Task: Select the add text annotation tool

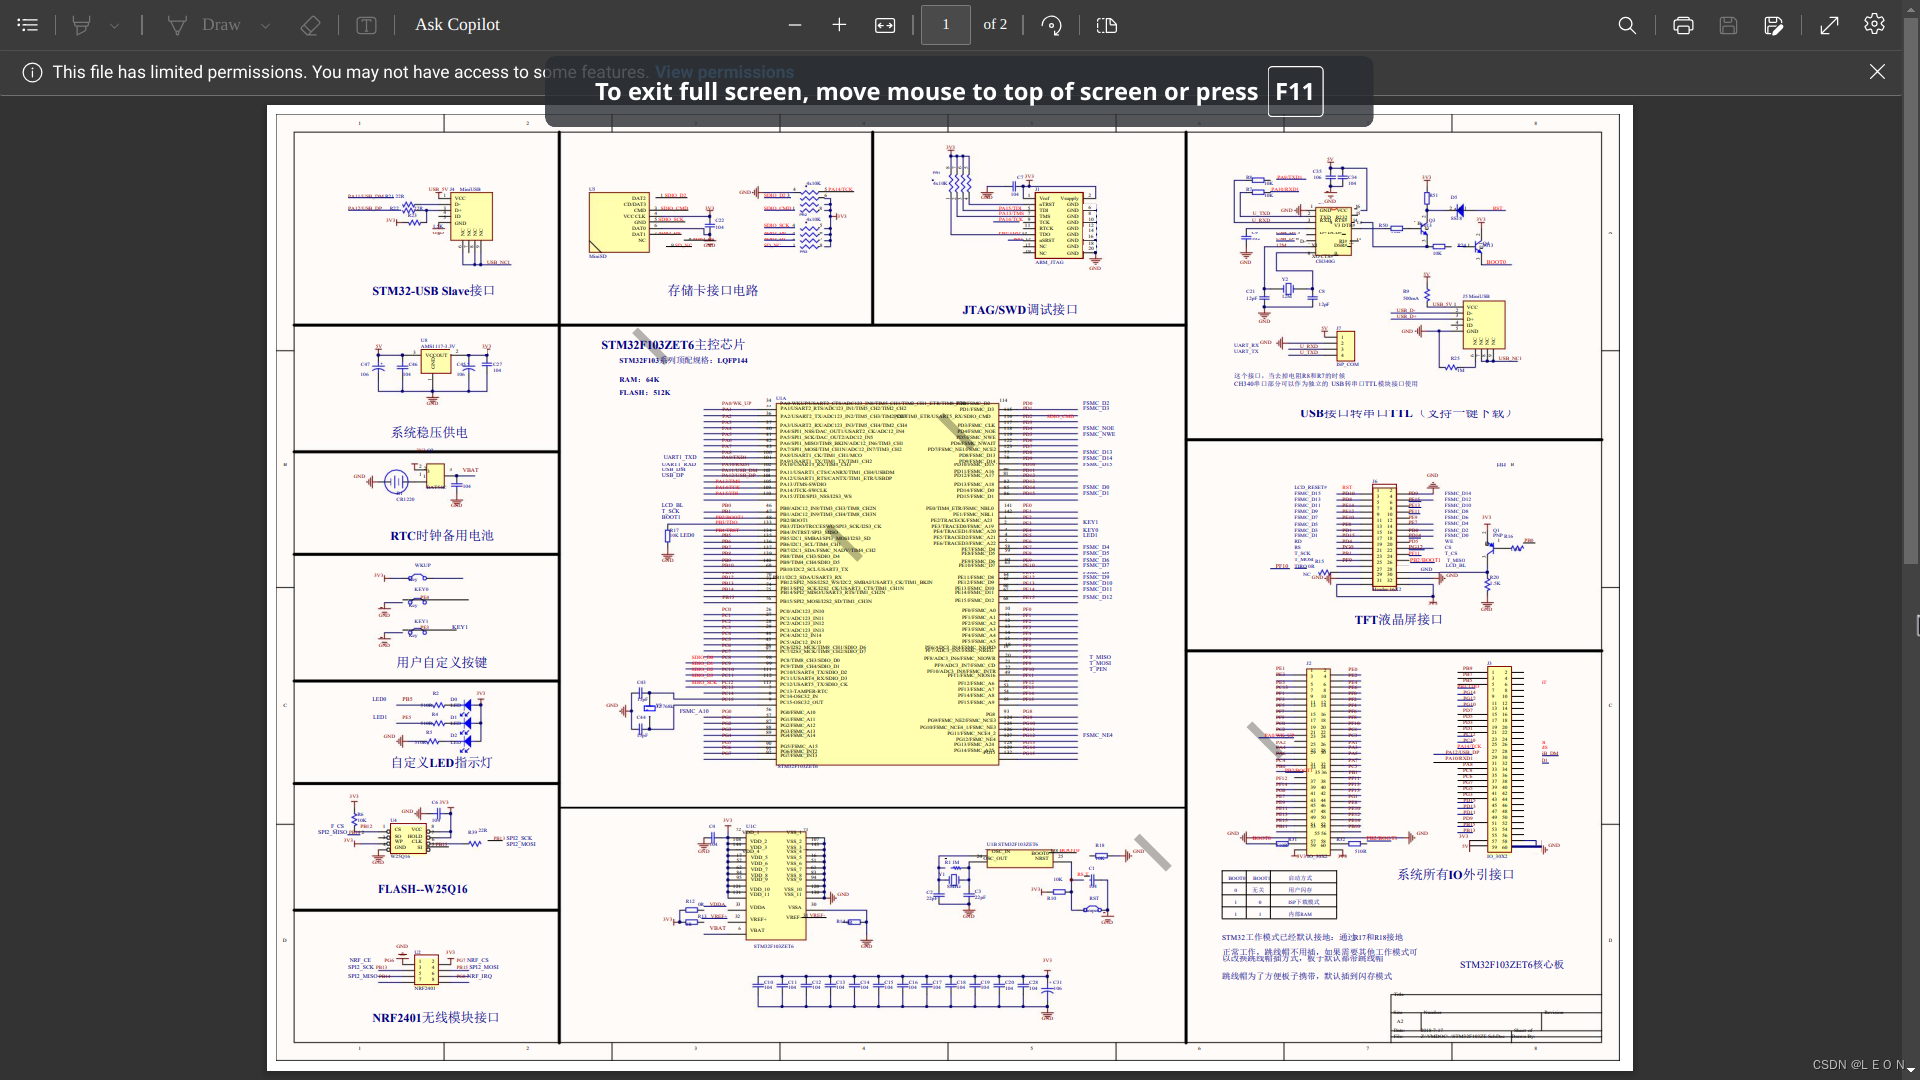Action: click(366, 25)
